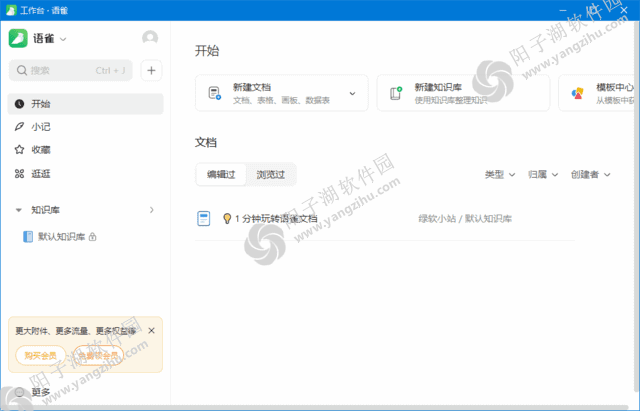This screenshot has width=640, height=411.
Task: Minimize the Yuque window
Action: (563, 10)
